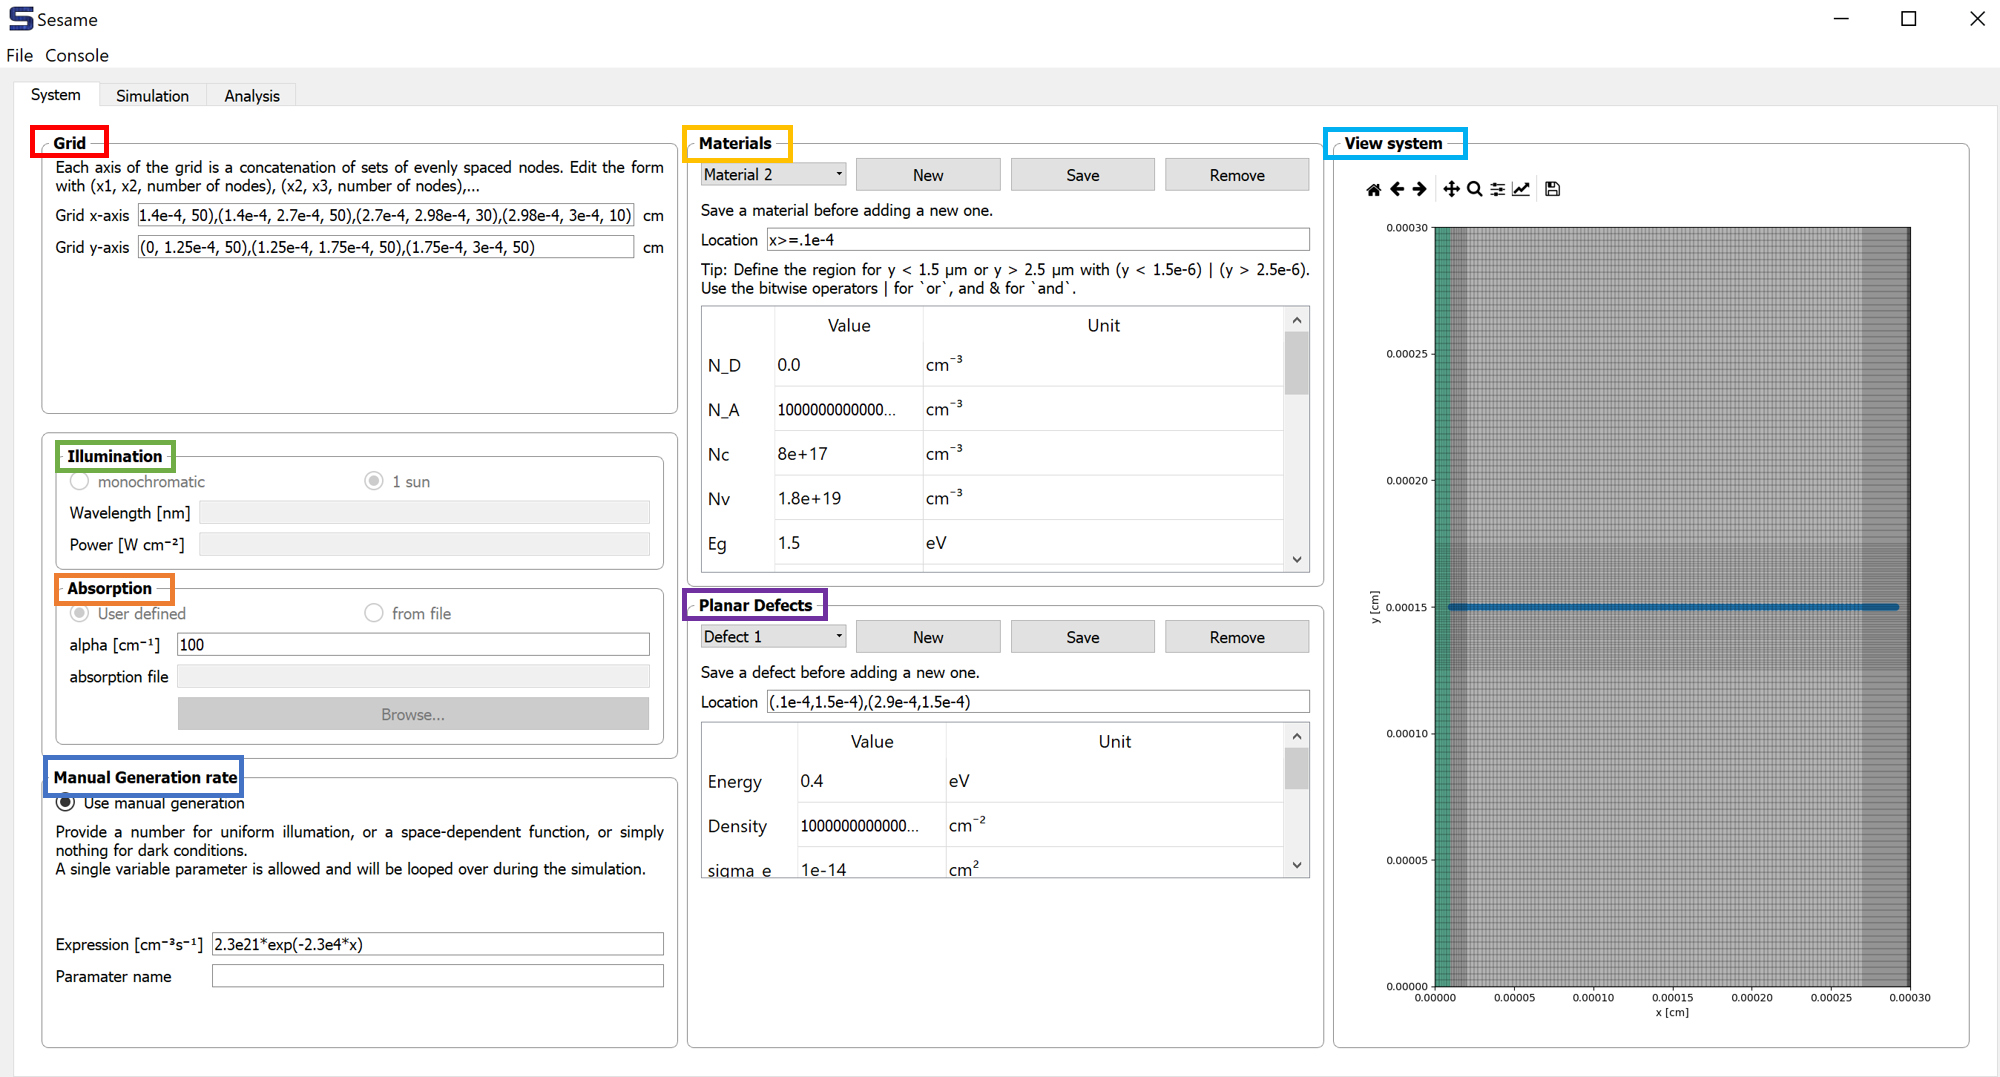The height and width of the screenshot is (1077, 2000).
Task: Open the edit axis and curve parameters icon
Action: click(1521, 189)
